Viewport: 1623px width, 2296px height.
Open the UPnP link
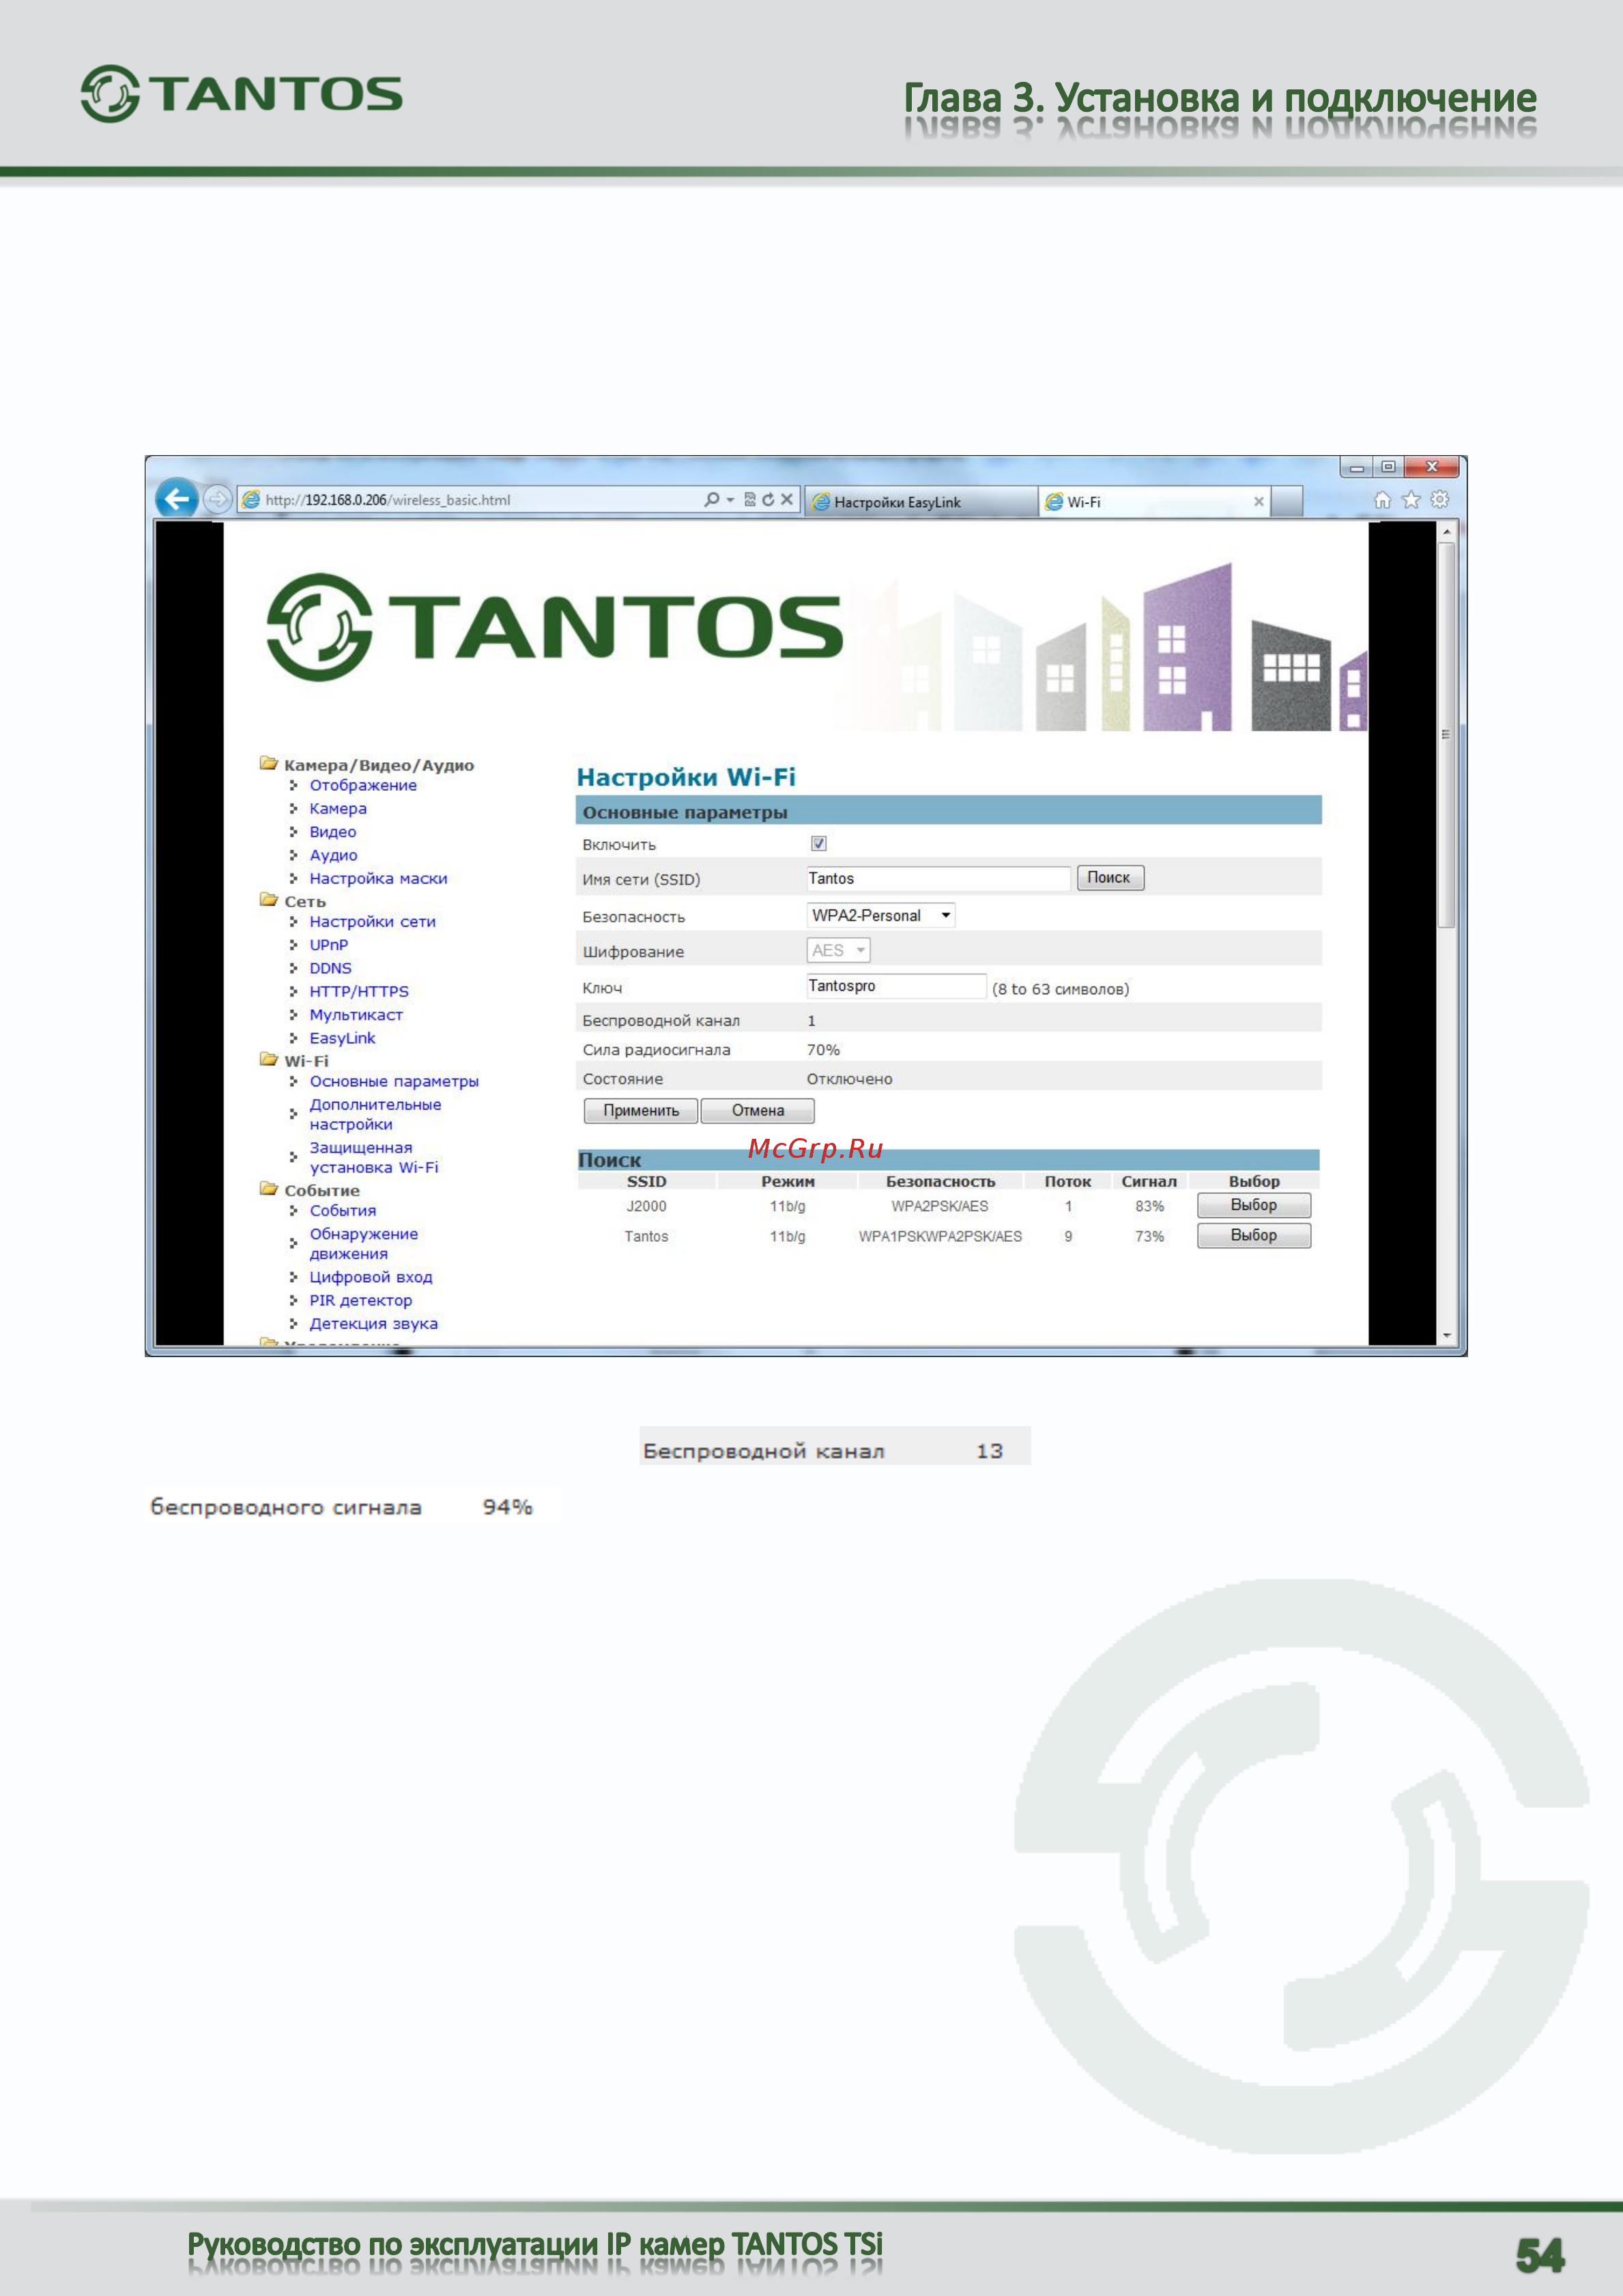coord(329,944)
